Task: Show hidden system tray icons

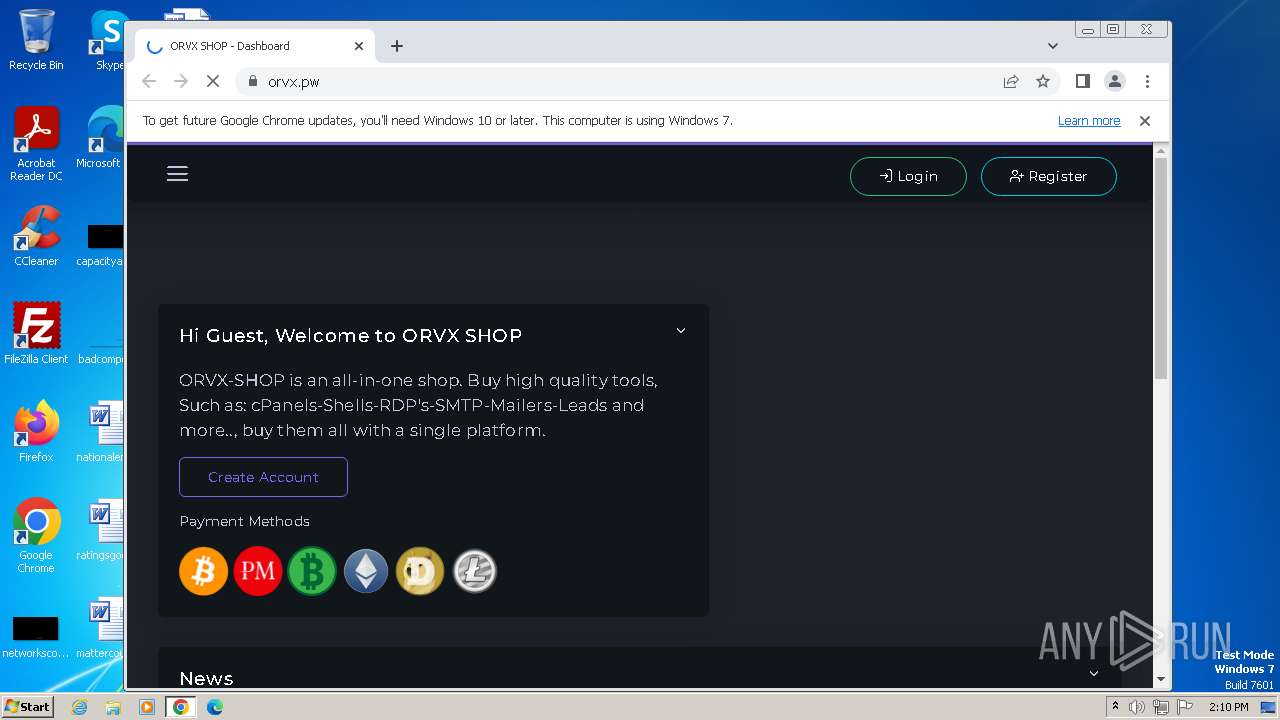Action: point(1115,707)
